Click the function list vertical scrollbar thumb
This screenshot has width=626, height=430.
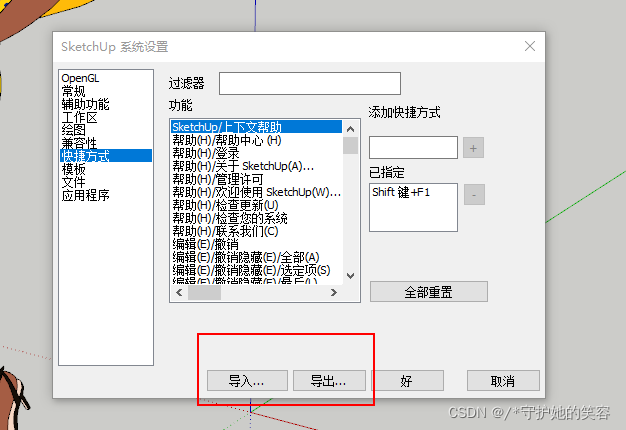tap(351, 145)
